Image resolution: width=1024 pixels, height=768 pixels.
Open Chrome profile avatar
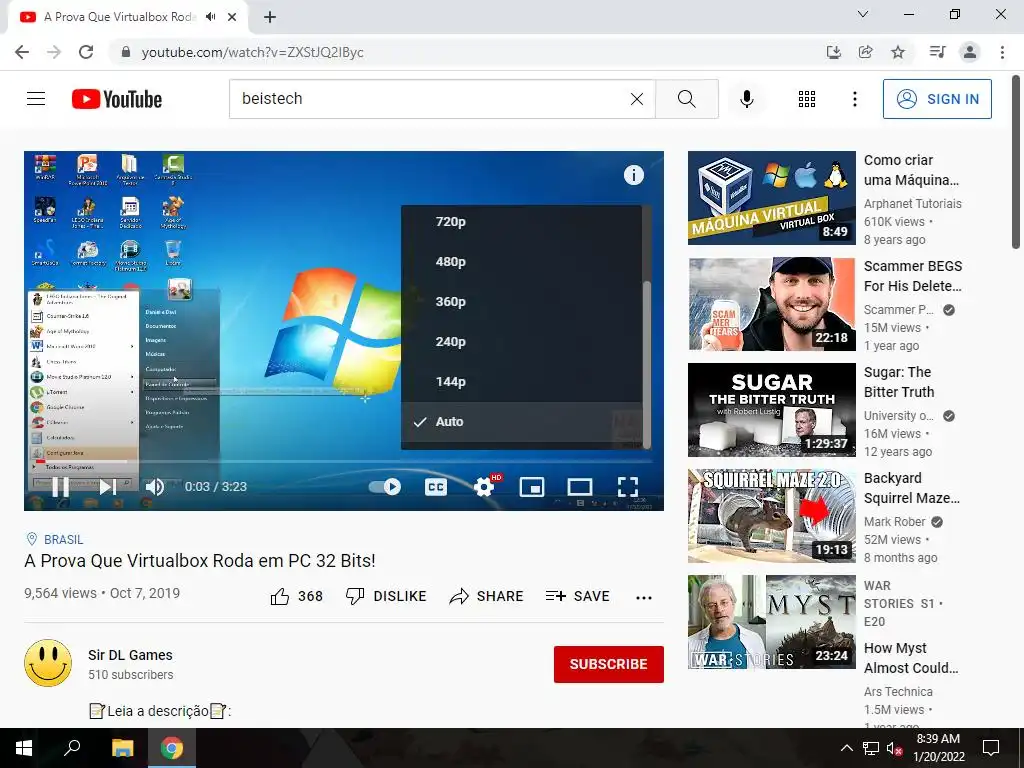tap(970, 52)
